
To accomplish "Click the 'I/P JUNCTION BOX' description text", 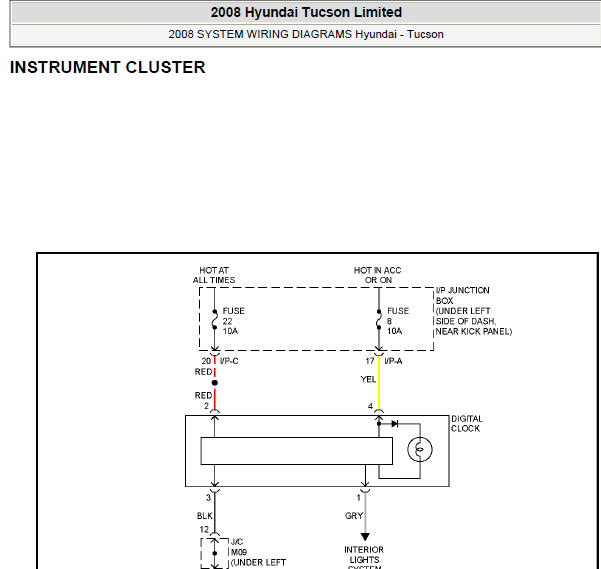I will [x=474, y=311].
